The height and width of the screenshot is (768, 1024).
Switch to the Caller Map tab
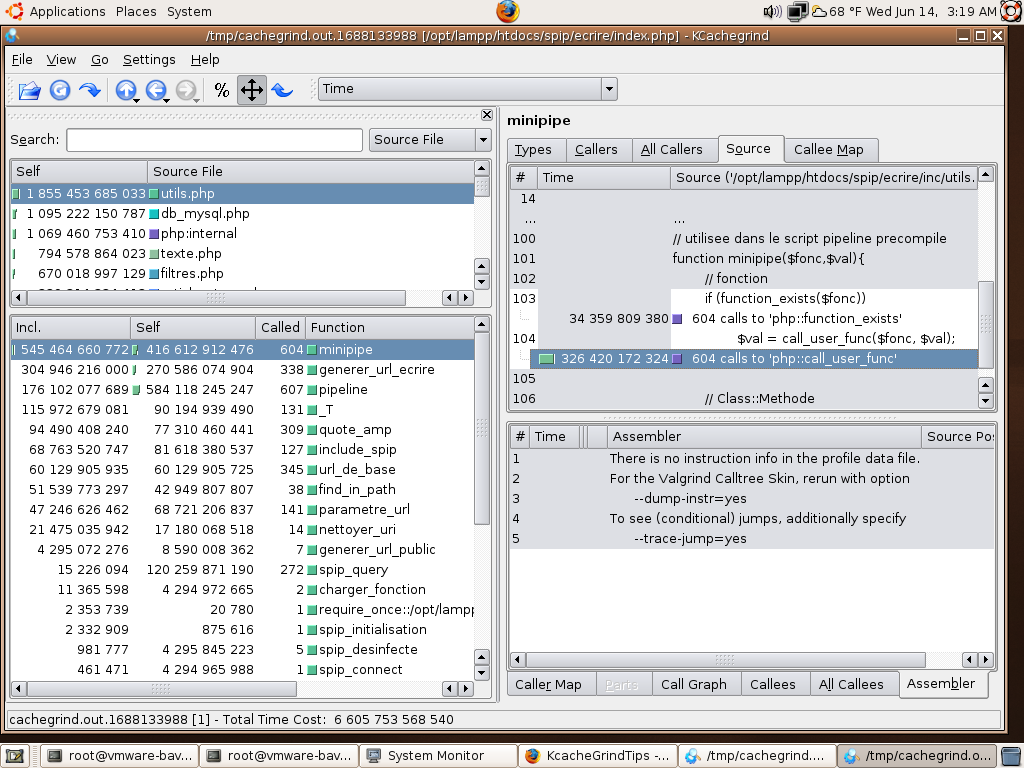[549, 684]
